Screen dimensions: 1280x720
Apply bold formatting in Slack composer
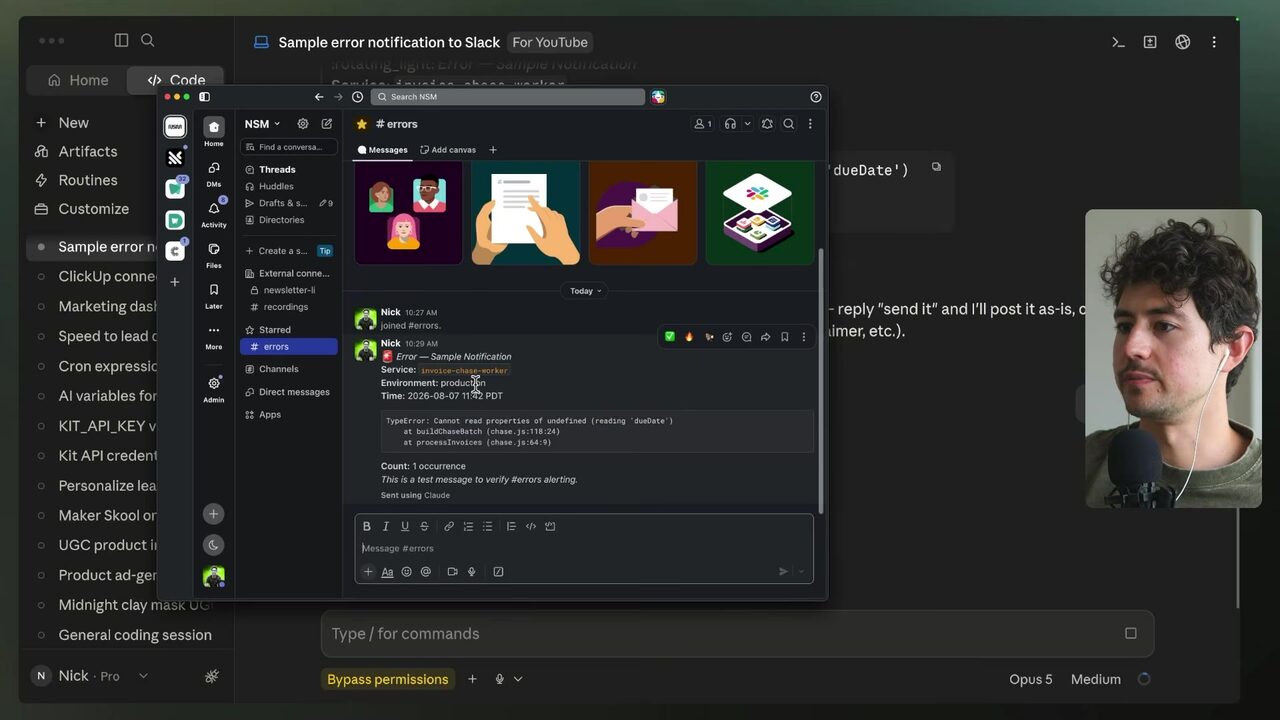point(367,526)
